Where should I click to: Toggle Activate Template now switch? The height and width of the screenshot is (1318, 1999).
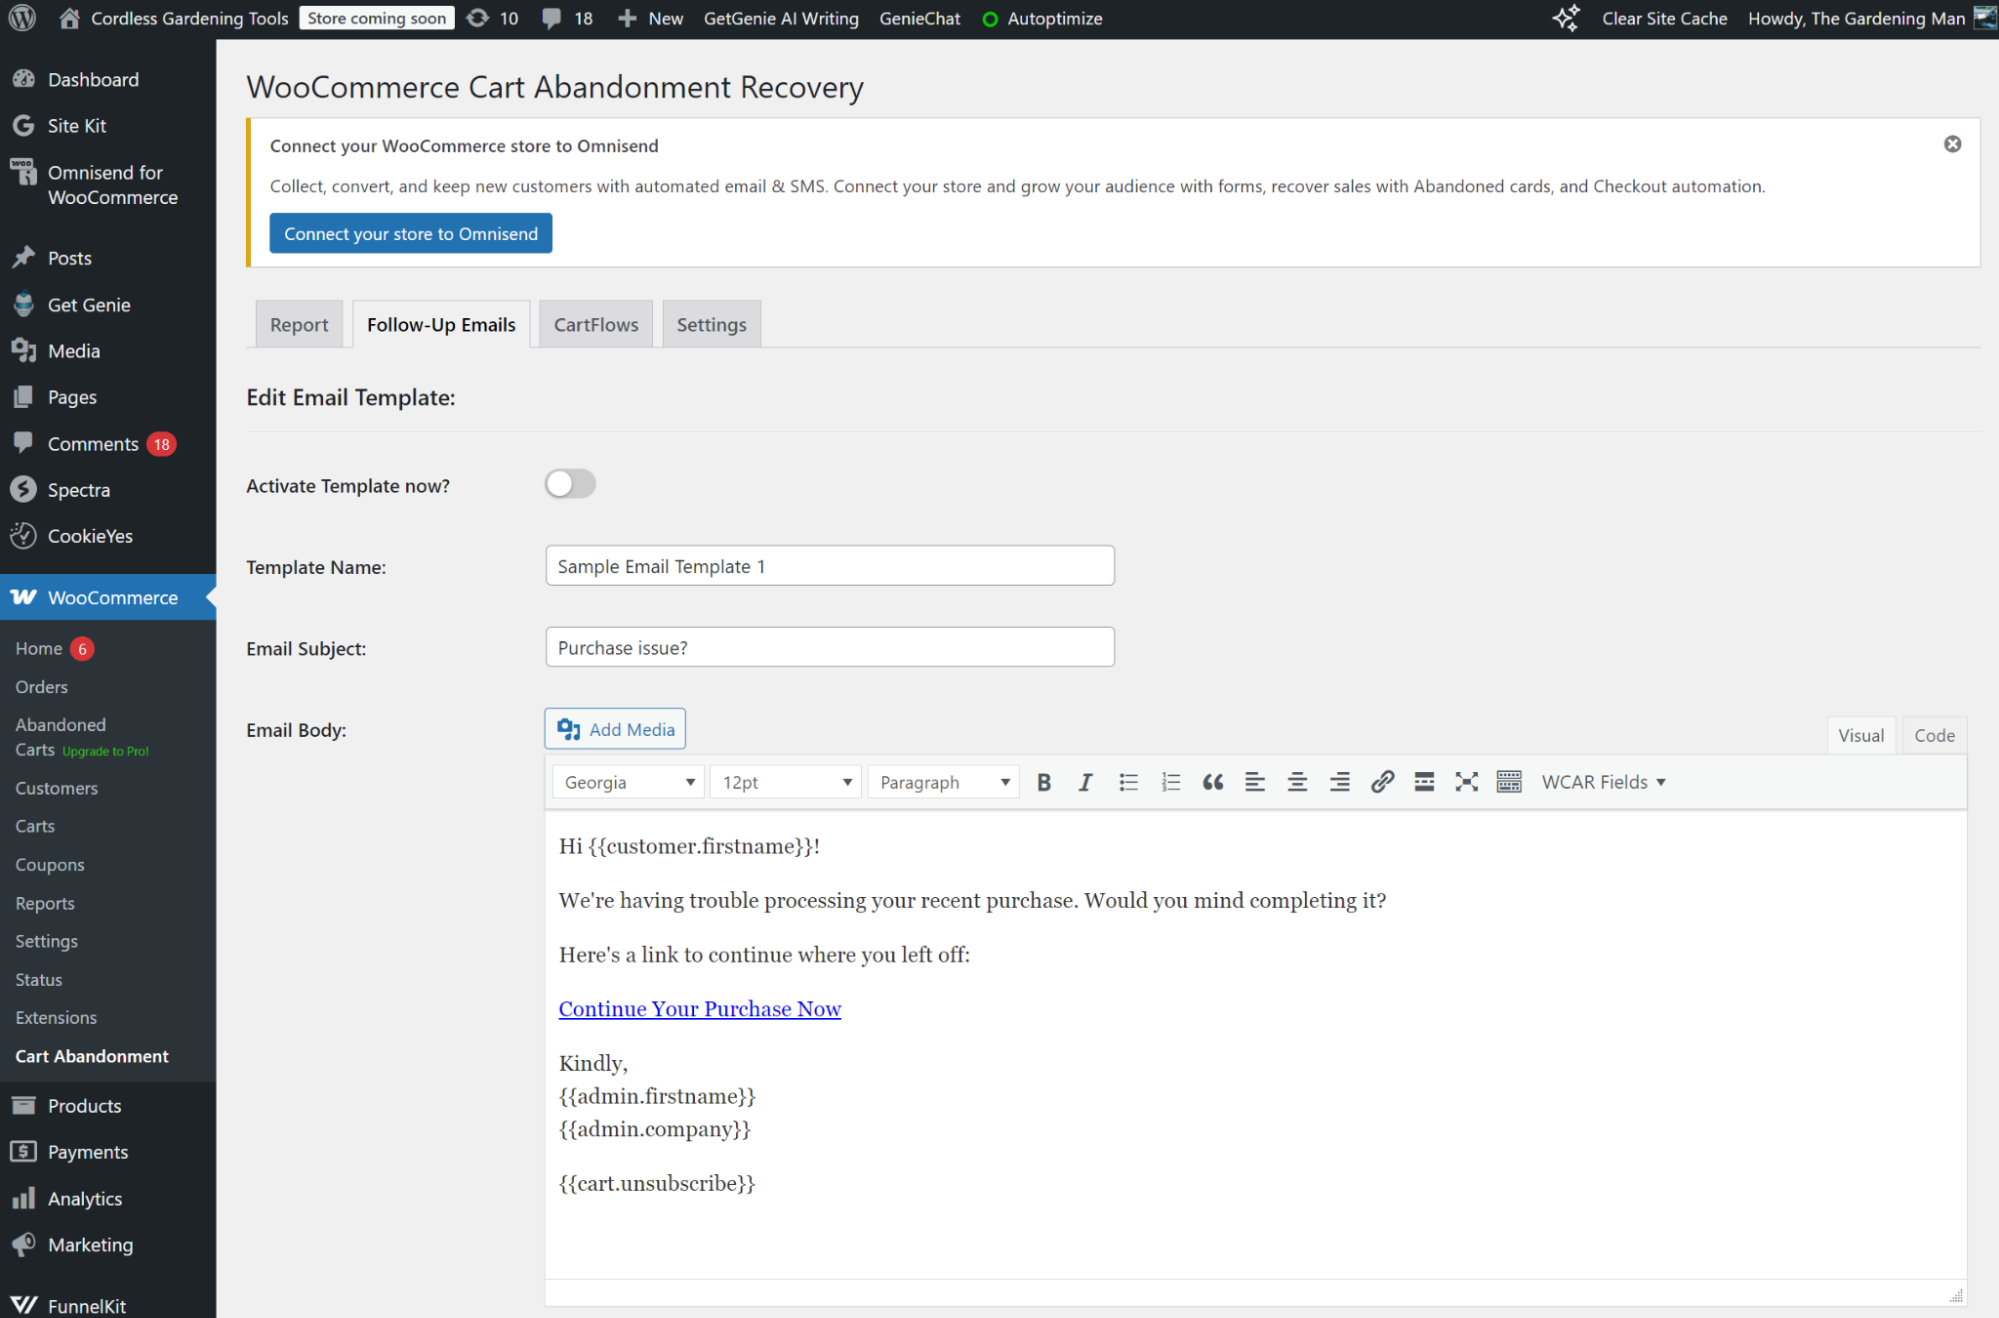pyautogui.click(x=570, y=484)
